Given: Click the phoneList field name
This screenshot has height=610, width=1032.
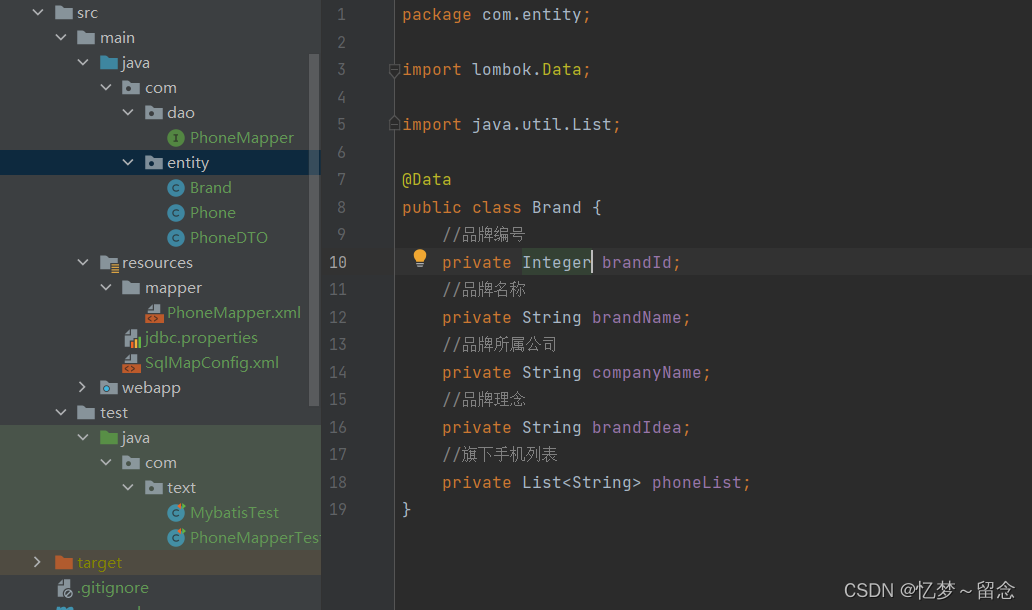Looking at the screenshot, I should 696,482.
